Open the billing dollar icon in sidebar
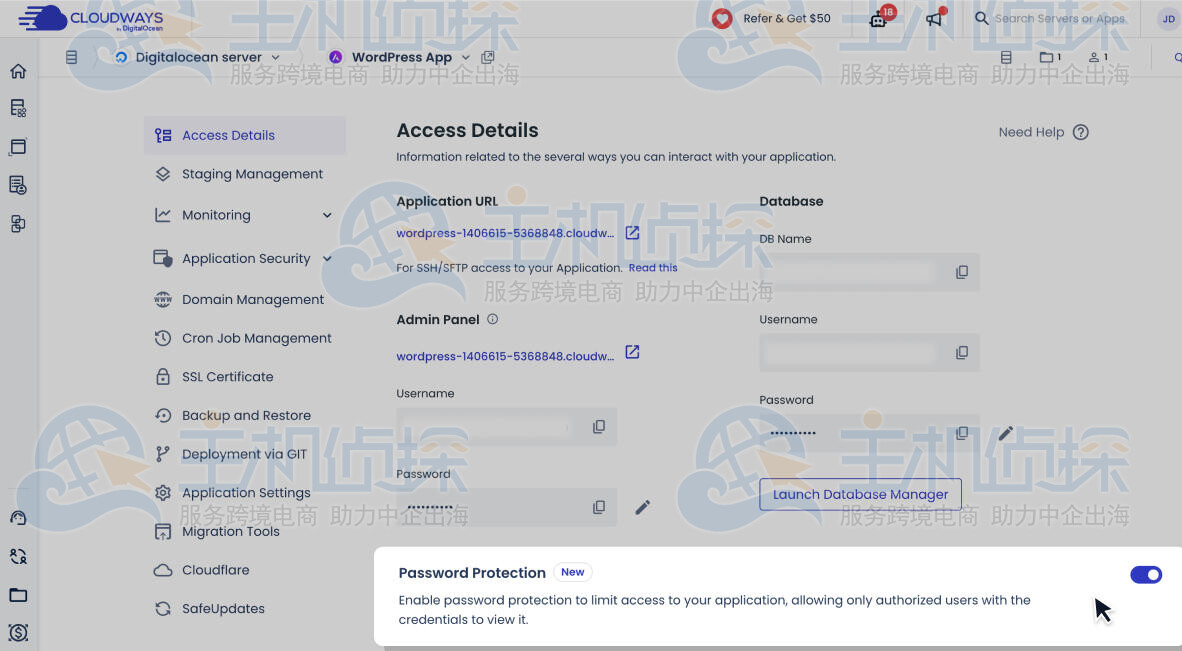Image resolution: width=1182 pixels, height=651 pixels. click(18, 632)
